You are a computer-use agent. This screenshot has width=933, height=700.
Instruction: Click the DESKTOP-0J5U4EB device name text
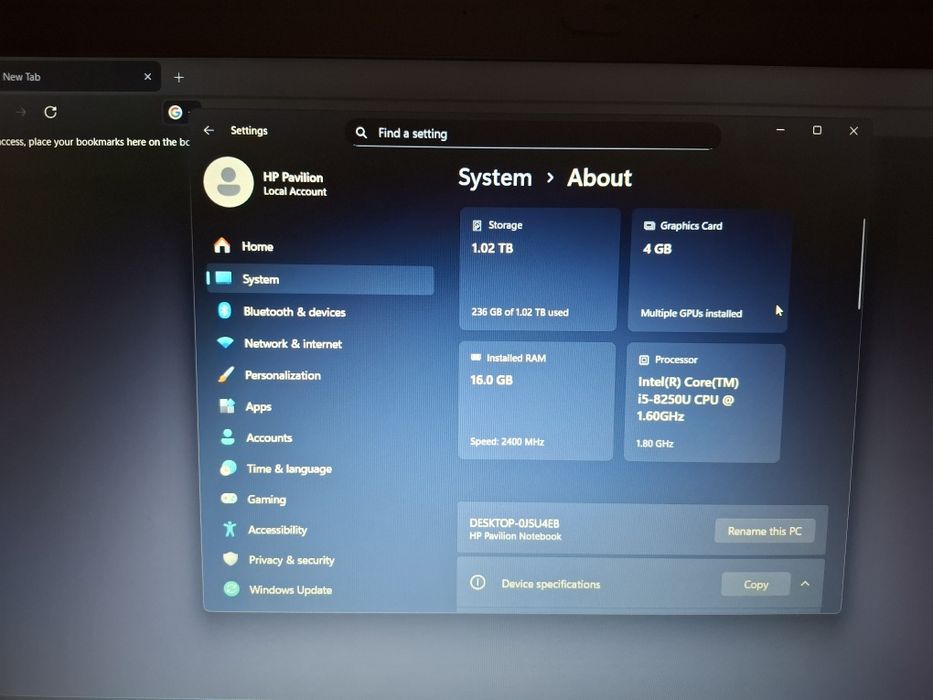pyautogui.click(x=514, y=523)
